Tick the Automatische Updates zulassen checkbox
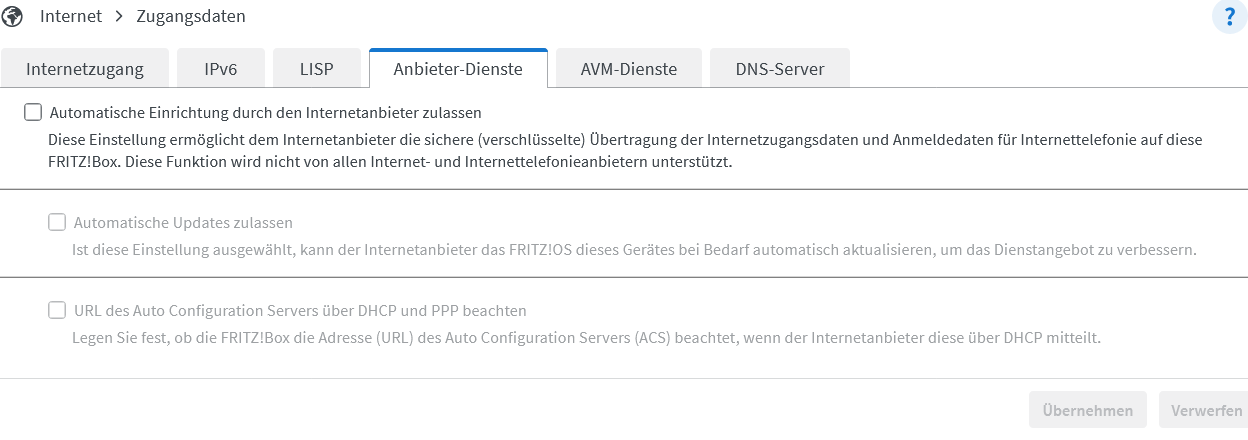The image size is (1248, 440). 57,222
